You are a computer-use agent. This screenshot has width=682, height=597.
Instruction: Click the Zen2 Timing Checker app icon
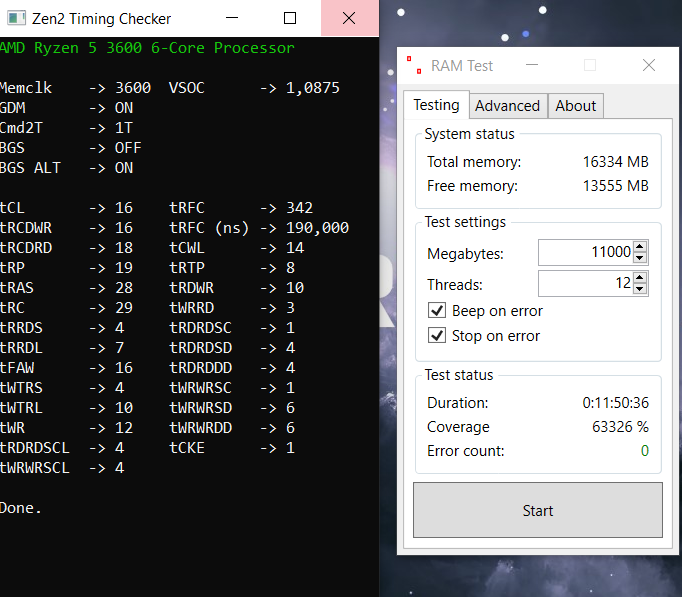(x=17, y=18)
